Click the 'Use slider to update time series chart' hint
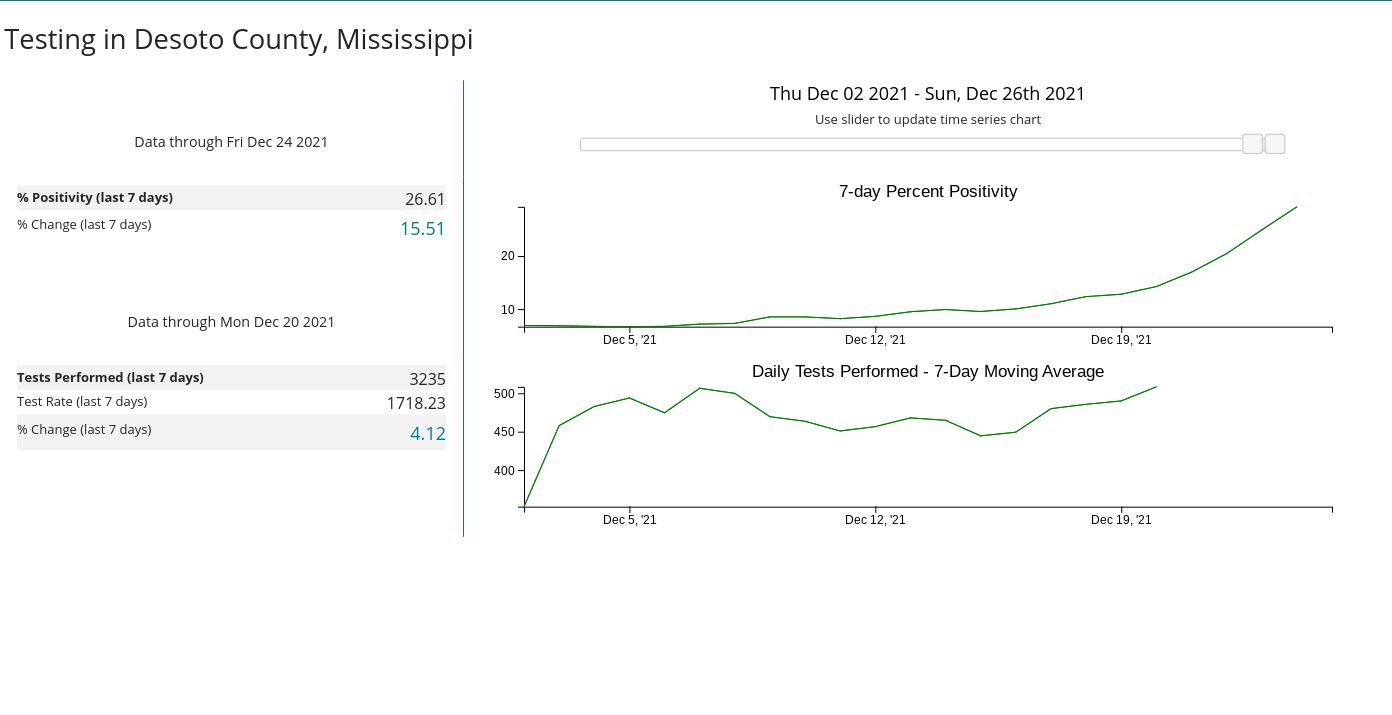This screenshot has height=715, width=1392. 928,120
